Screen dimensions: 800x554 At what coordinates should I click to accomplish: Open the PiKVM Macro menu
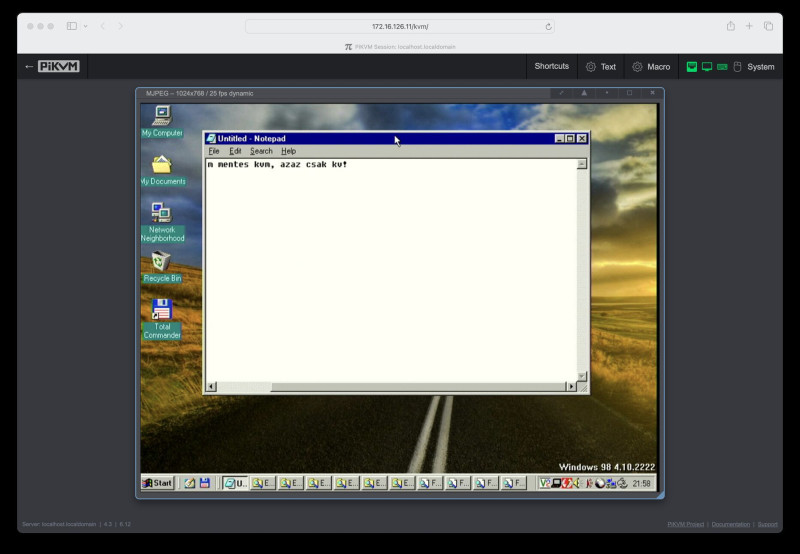click(652, 66)
